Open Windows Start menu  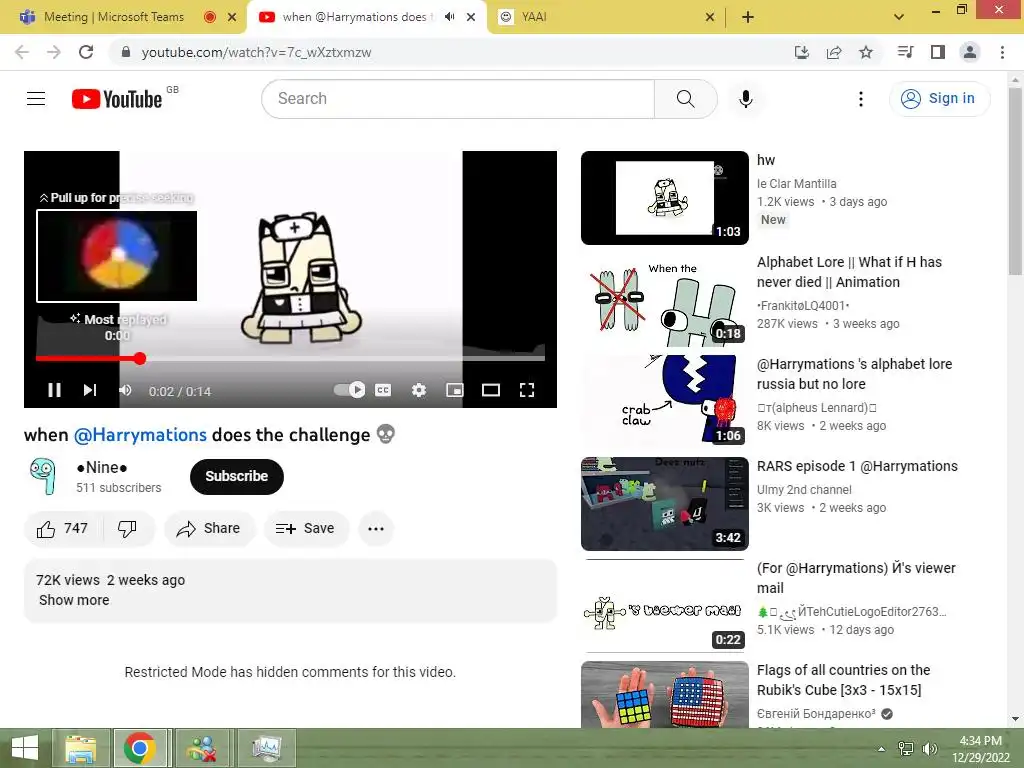pos(25,748)
